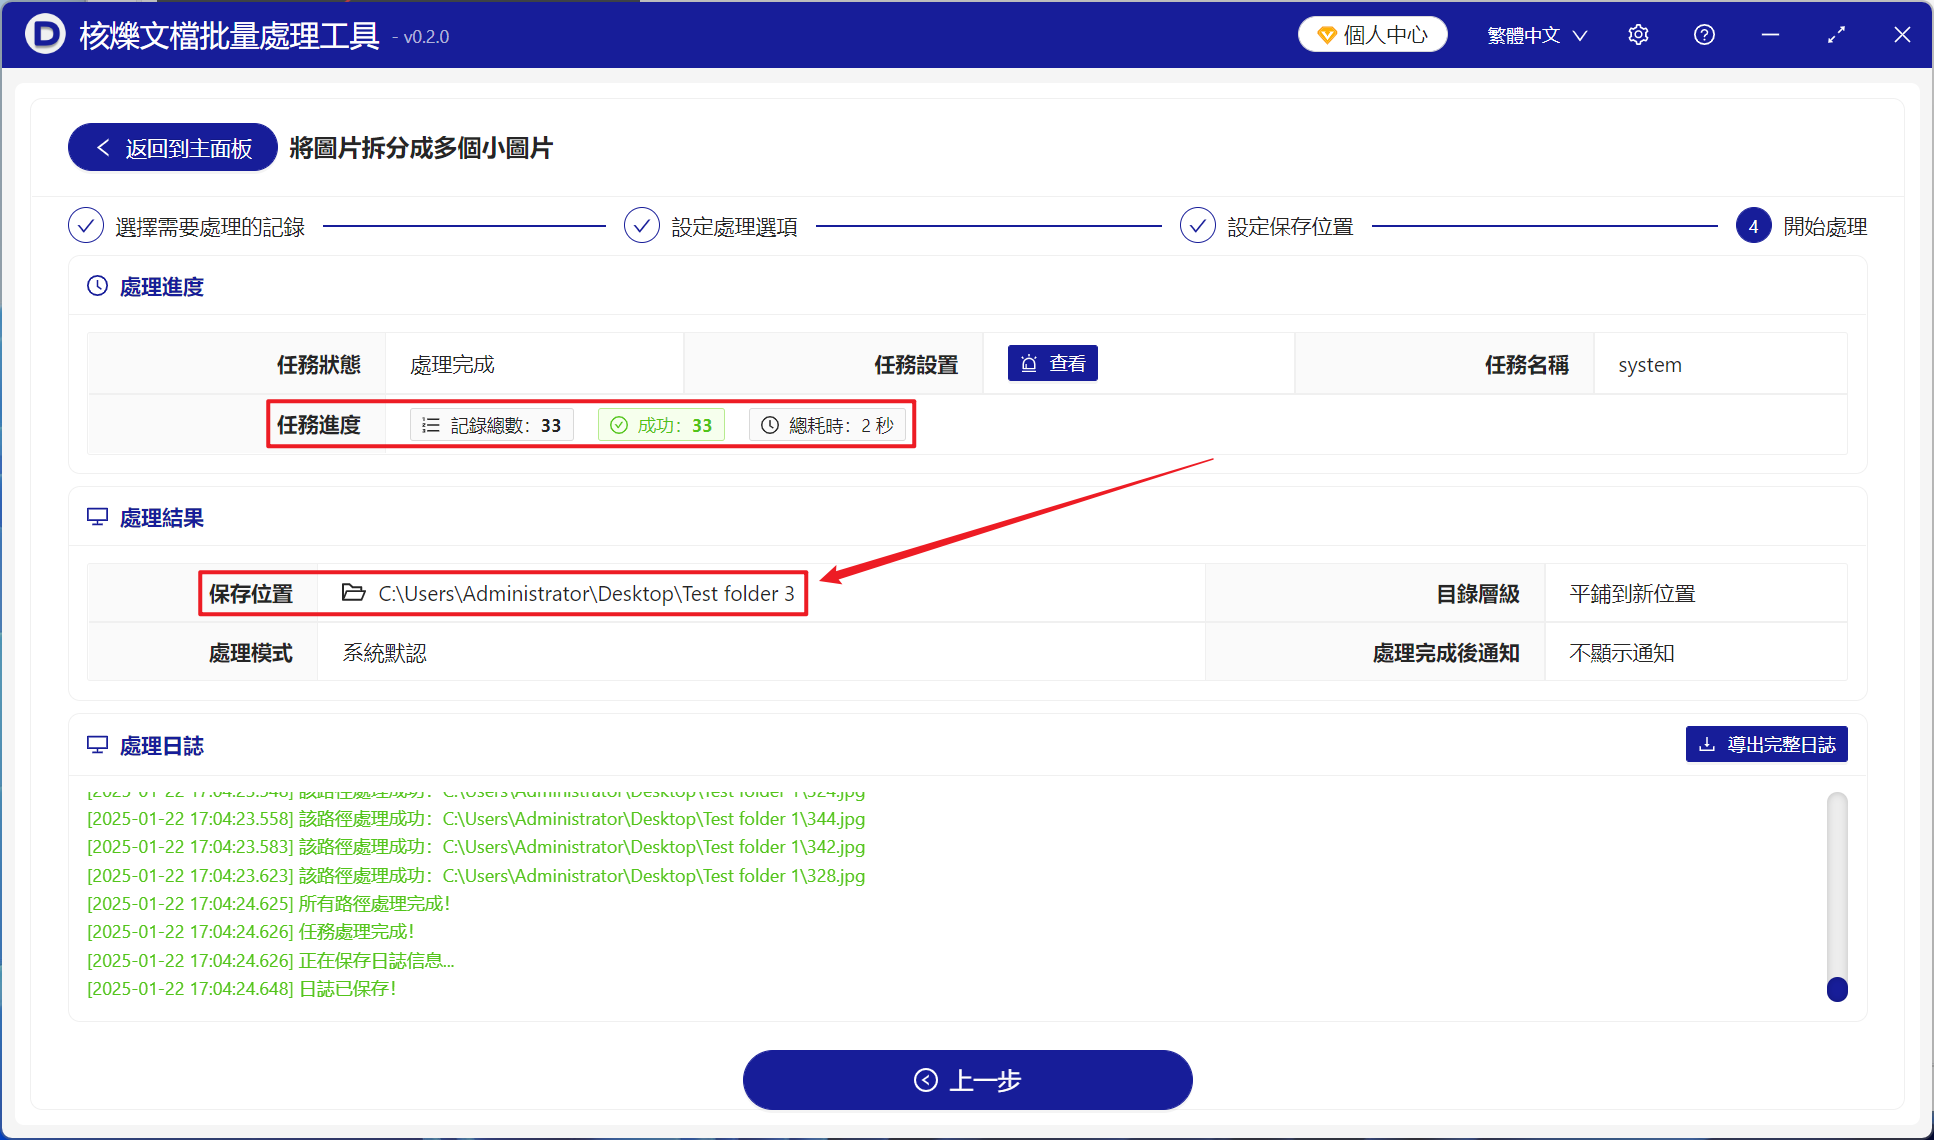Click 導出完整日誌 export log button
The image size is (1934, 1140).
(1766, 744)
